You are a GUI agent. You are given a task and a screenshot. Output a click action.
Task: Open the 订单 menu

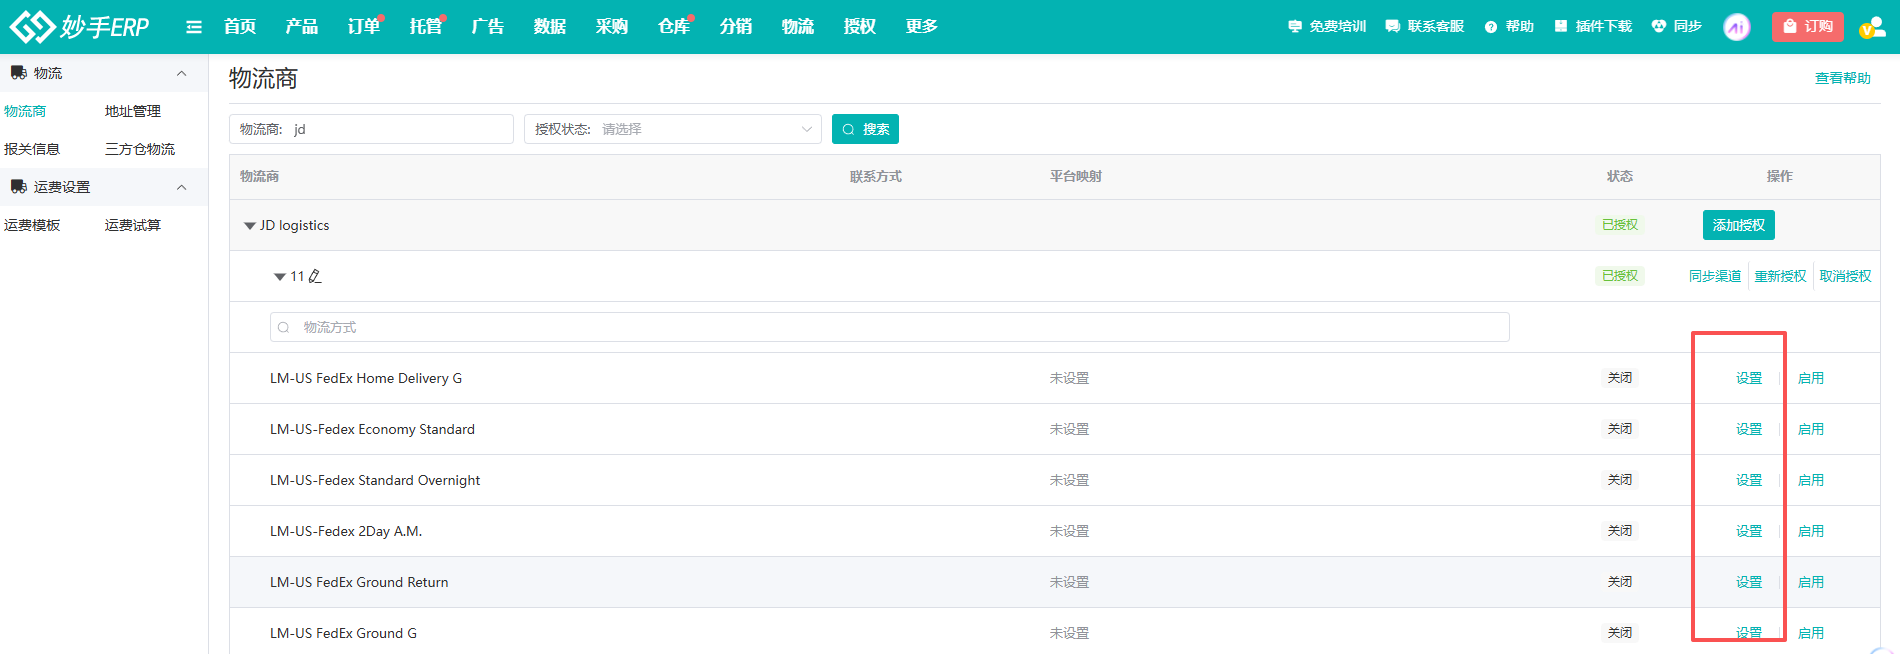[x=364, y=26]
